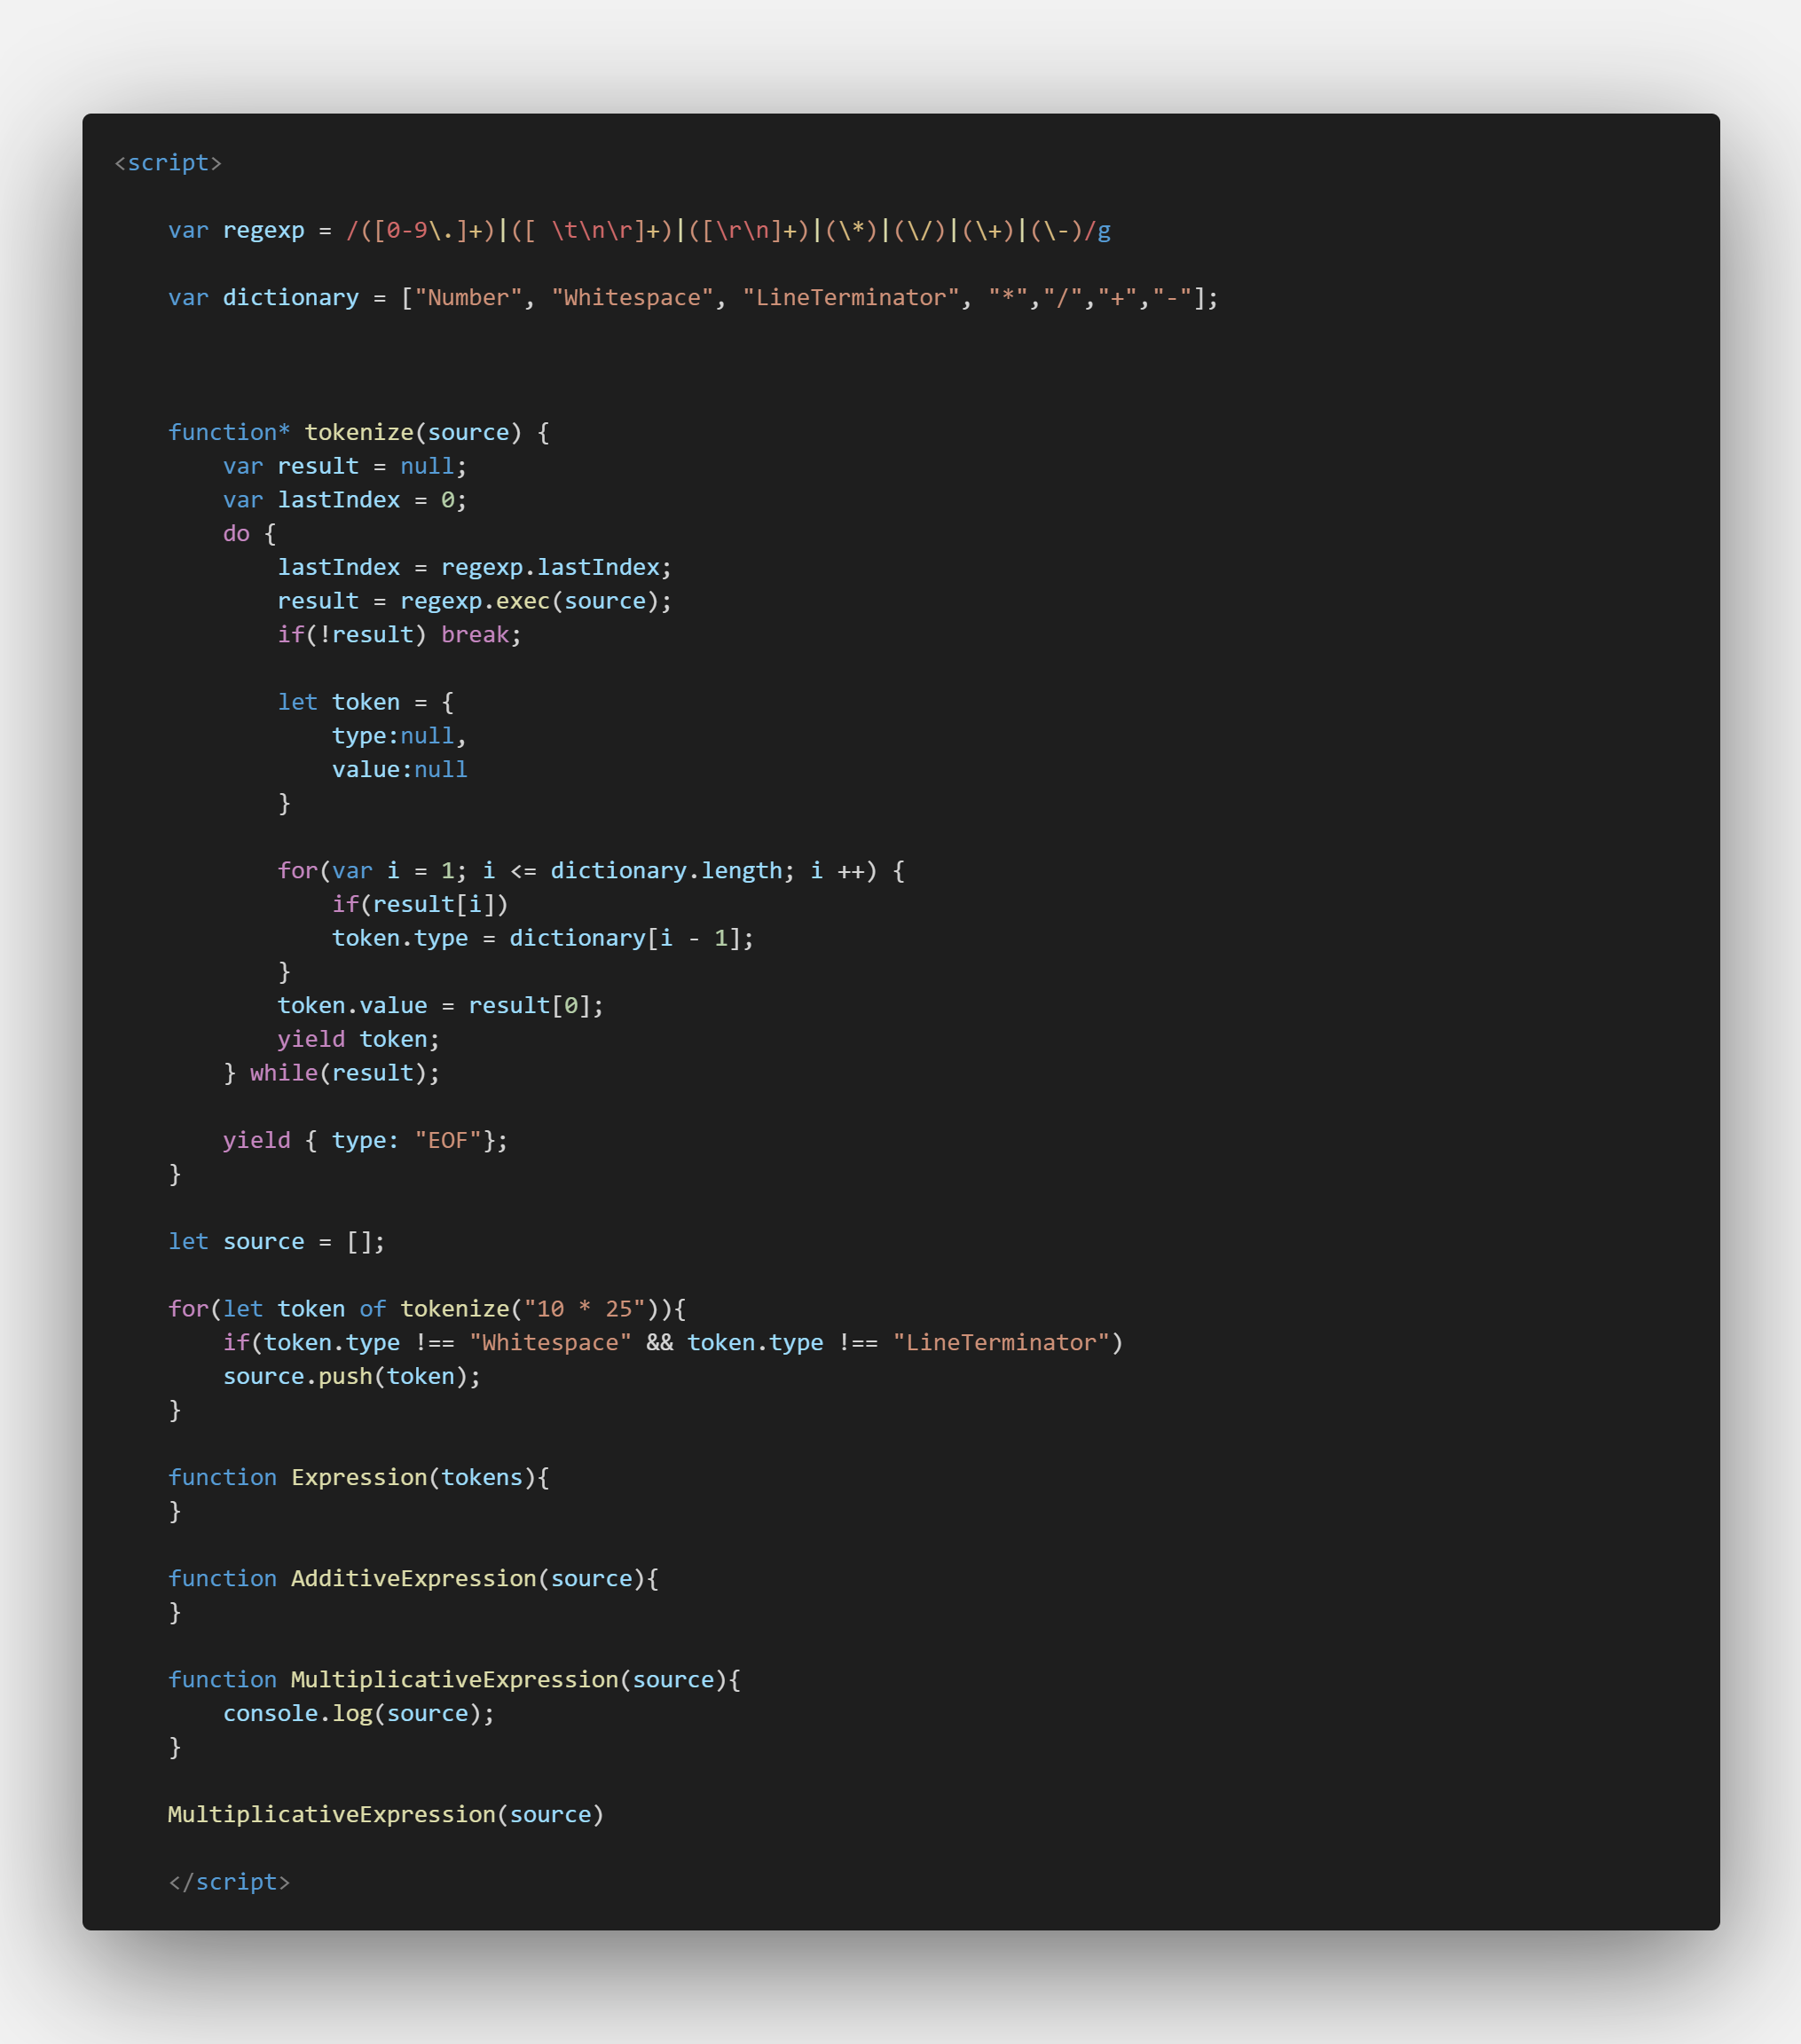Image resolution: width=1801 pixels, height=2044 pixels.
Task: Click the tokenize generator function name
Action: point(358,433)
